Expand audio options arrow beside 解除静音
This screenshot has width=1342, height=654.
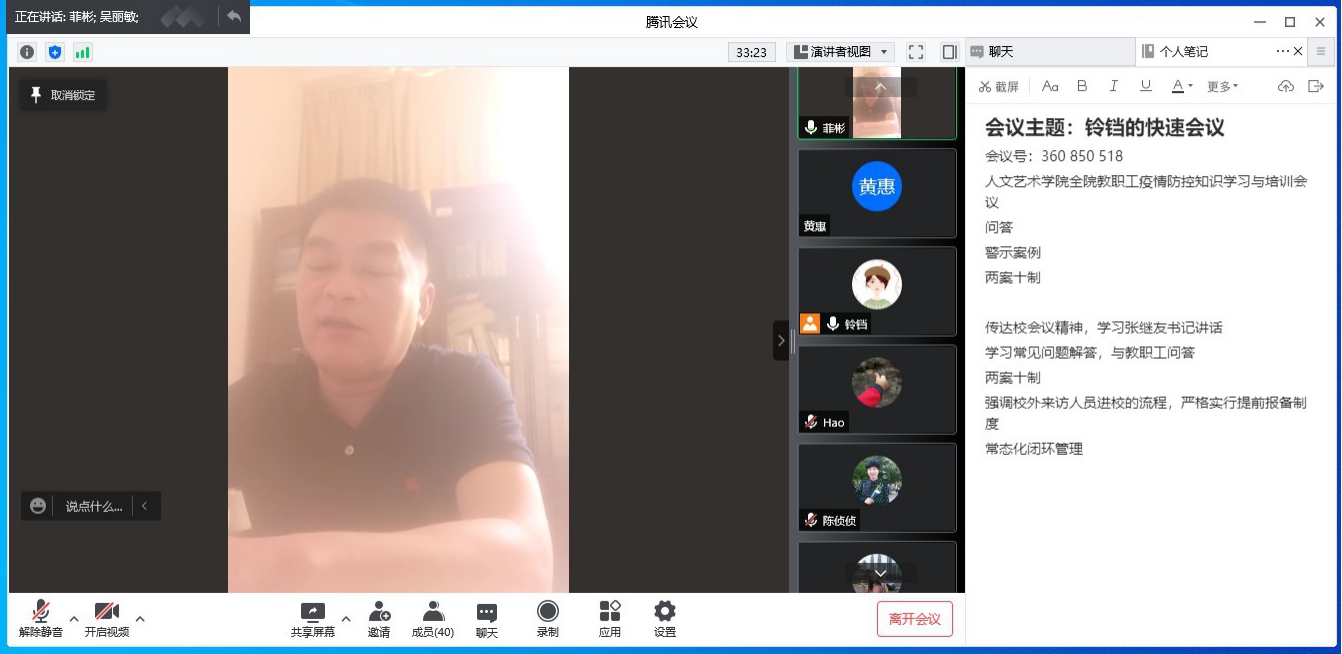pyautogui.click(x=74, y=618)
